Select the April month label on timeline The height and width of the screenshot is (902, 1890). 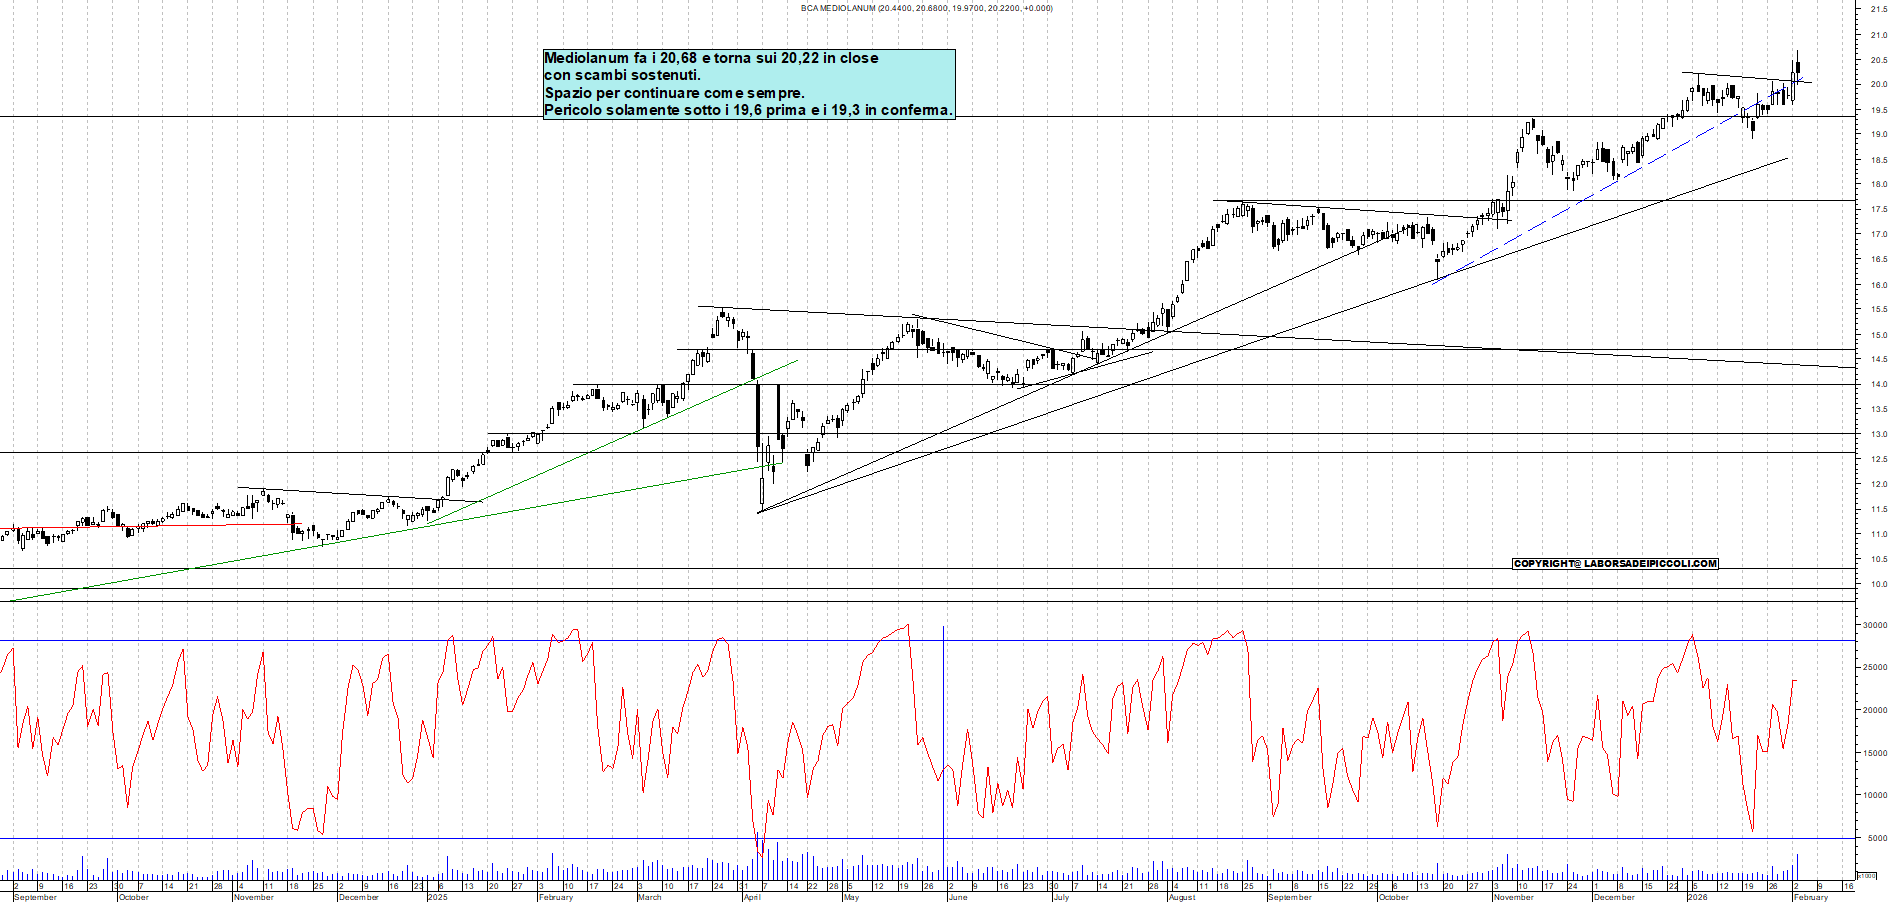(x=752, y=897)
